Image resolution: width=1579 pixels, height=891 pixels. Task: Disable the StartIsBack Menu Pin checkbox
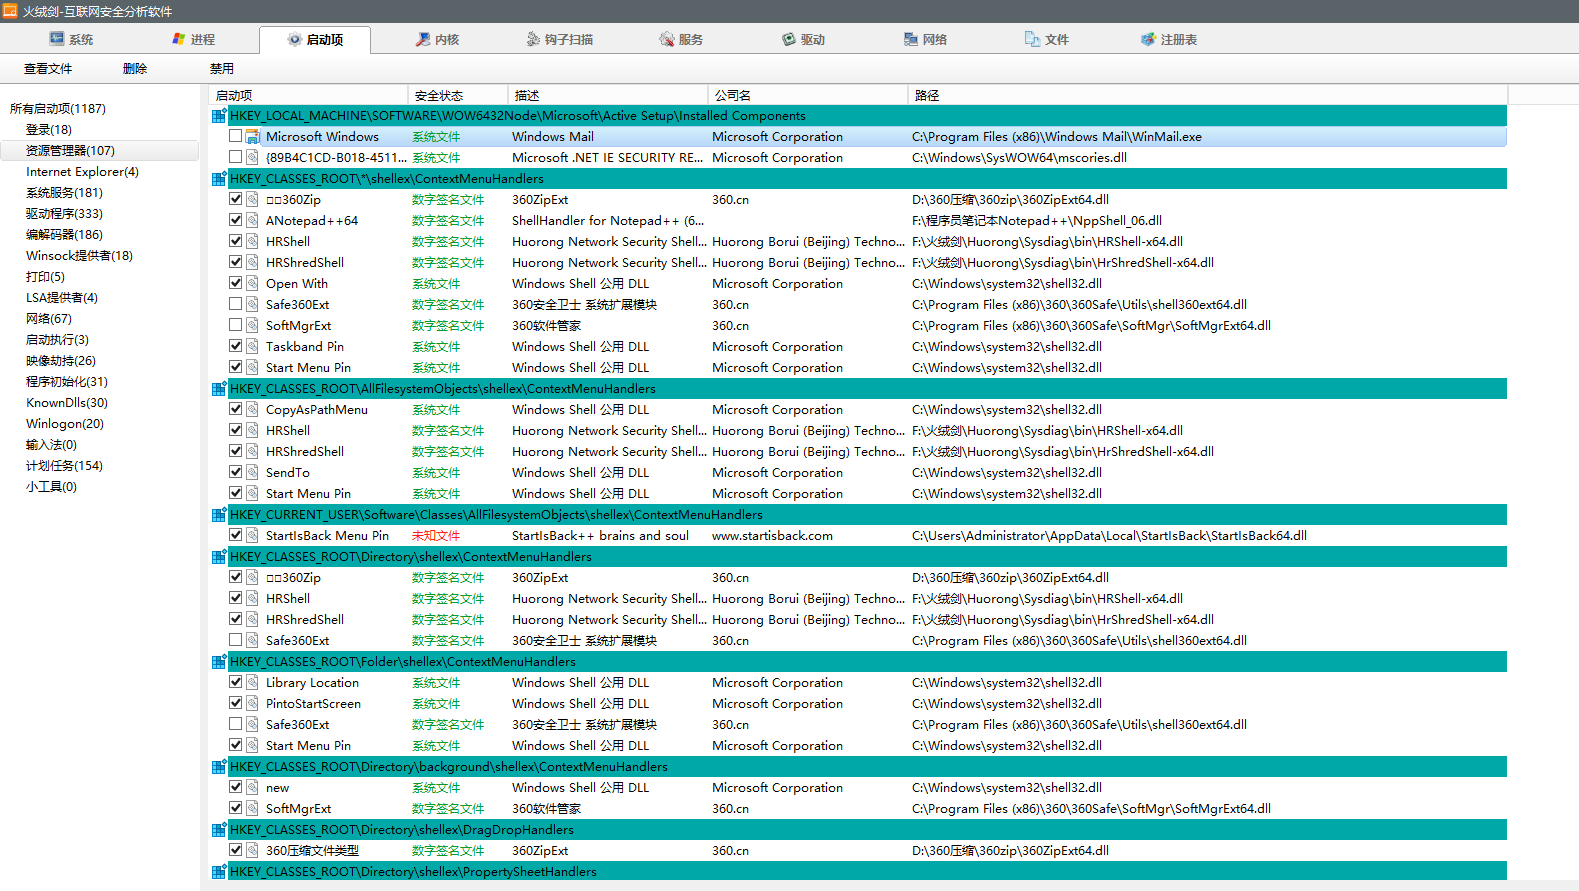[235, 535]
